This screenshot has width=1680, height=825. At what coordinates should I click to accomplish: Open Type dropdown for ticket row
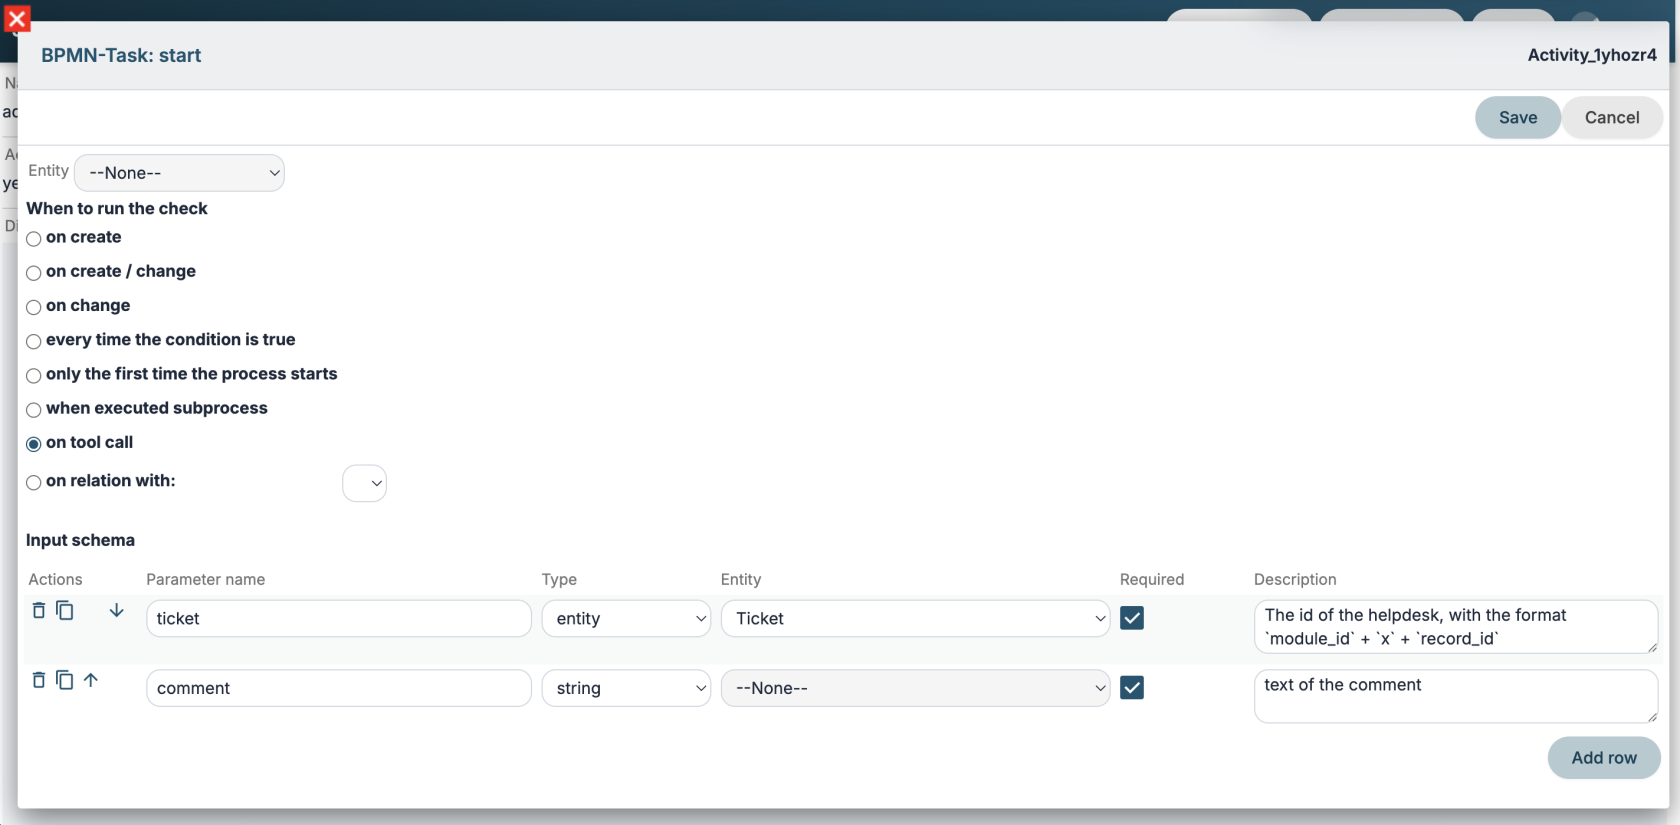tap(627, 618)
